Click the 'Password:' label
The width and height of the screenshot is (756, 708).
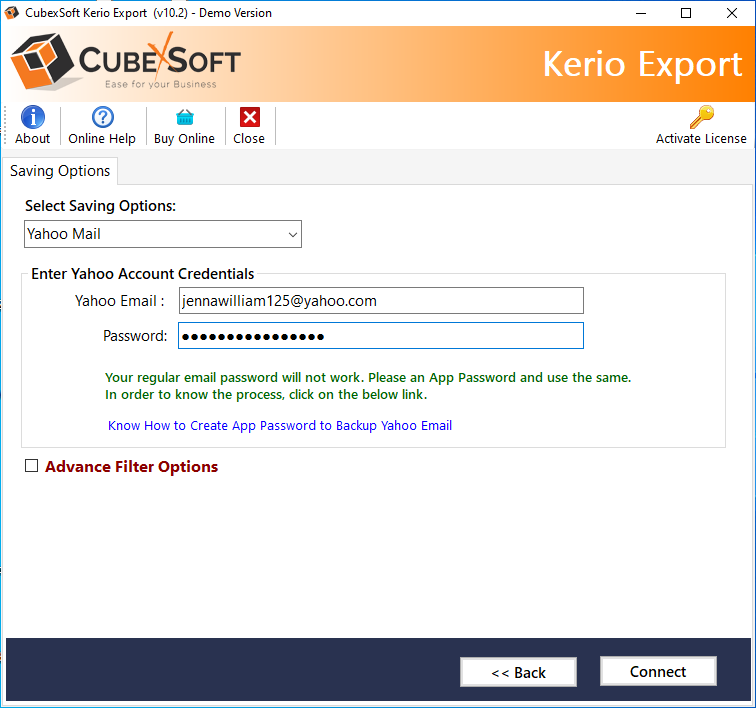135,336
